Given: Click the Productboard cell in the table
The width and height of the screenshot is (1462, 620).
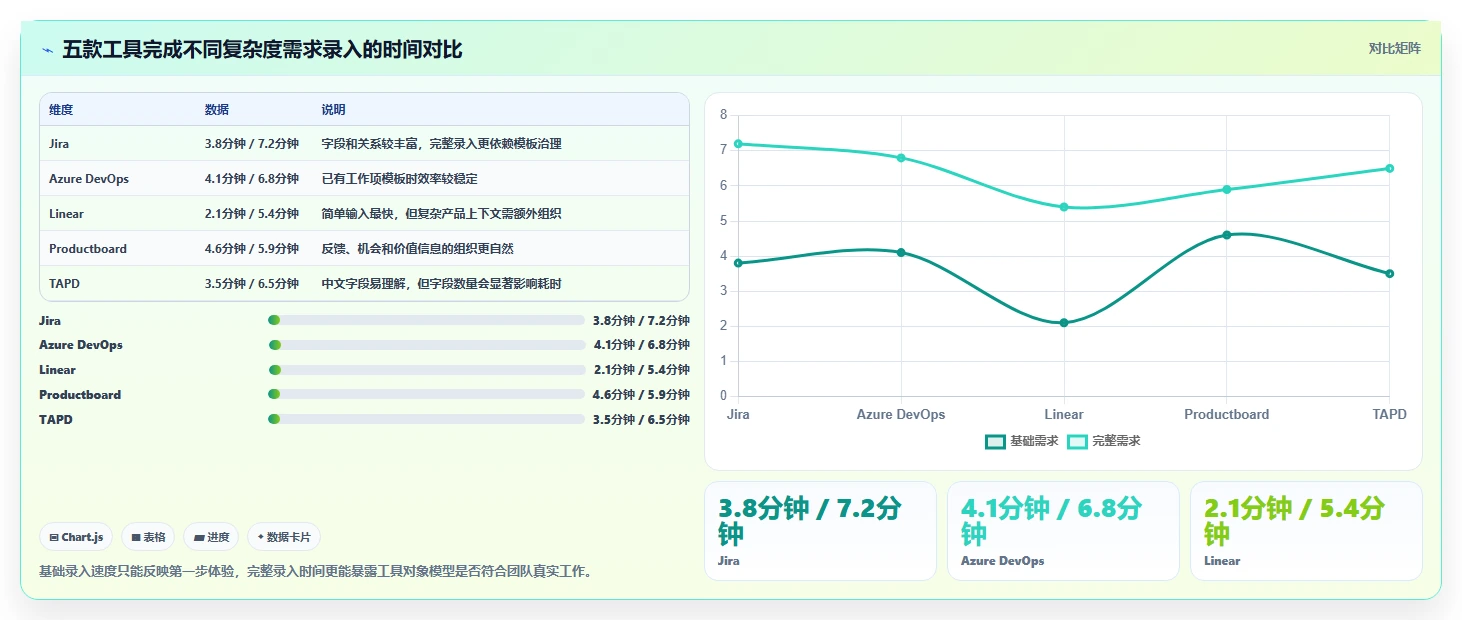Looking at the screenshot, I should (88, 249).
